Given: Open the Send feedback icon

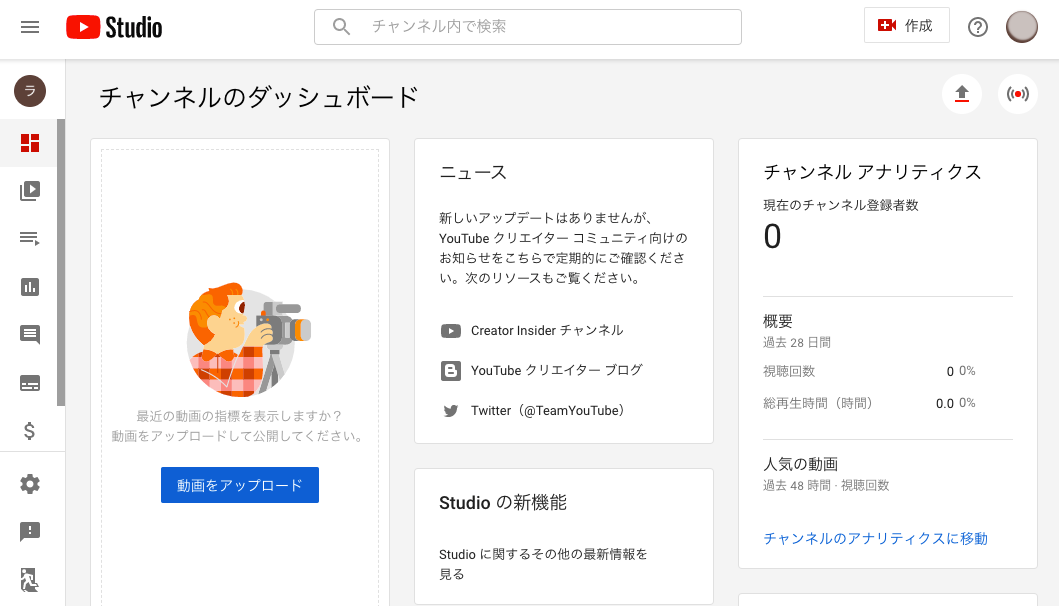Looking at the screenshot, I should (30, 531).
